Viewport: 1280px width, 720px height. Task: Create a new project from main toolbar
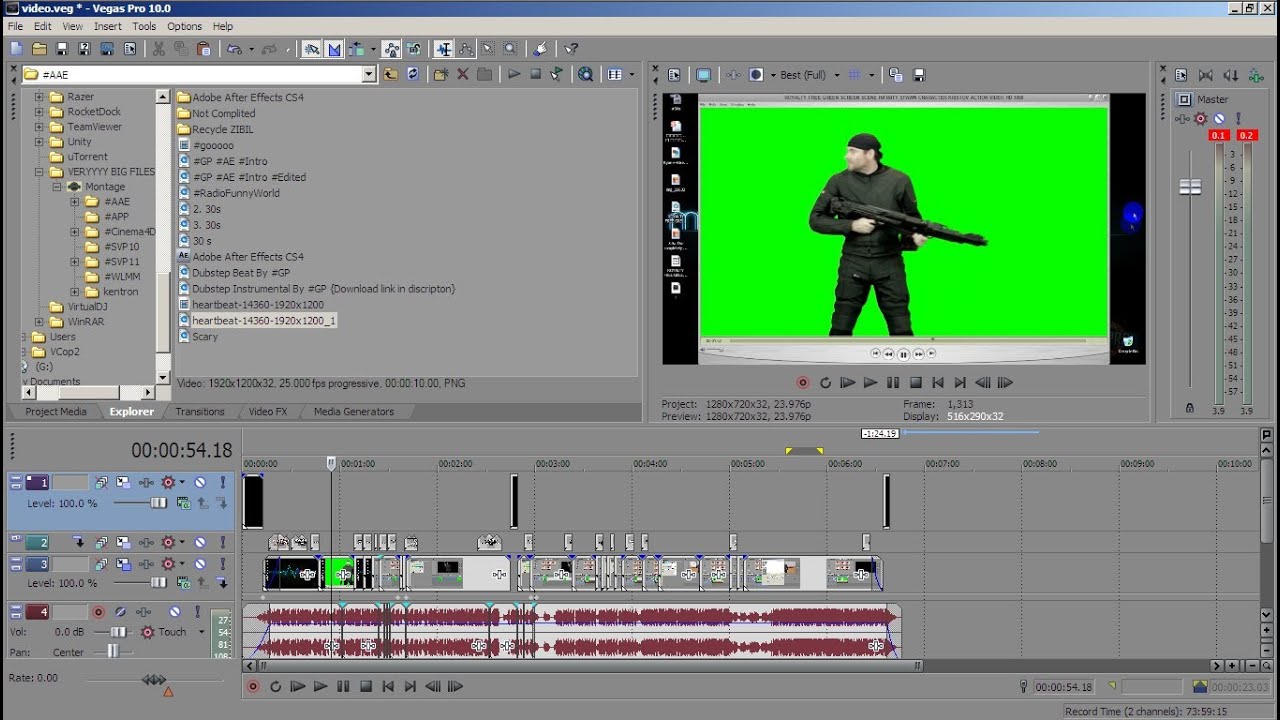(16, 48)
